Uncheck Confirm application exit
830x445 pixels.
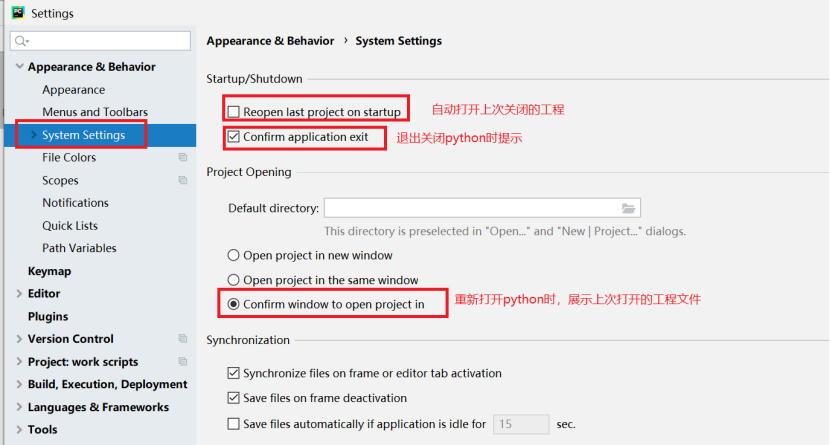point(233,137)
